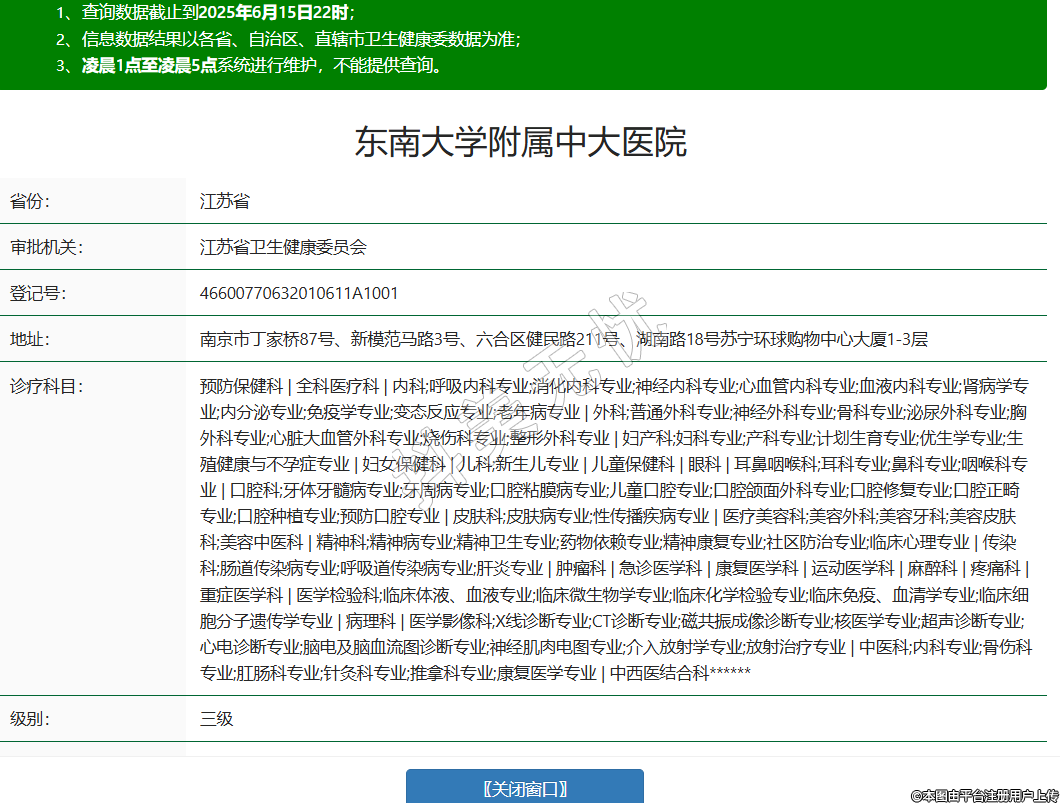This screenshot has width=1060, height=803.
Task: Click the address text starting 南京市丁家桥87号
Action: click(x=563, y=339)
